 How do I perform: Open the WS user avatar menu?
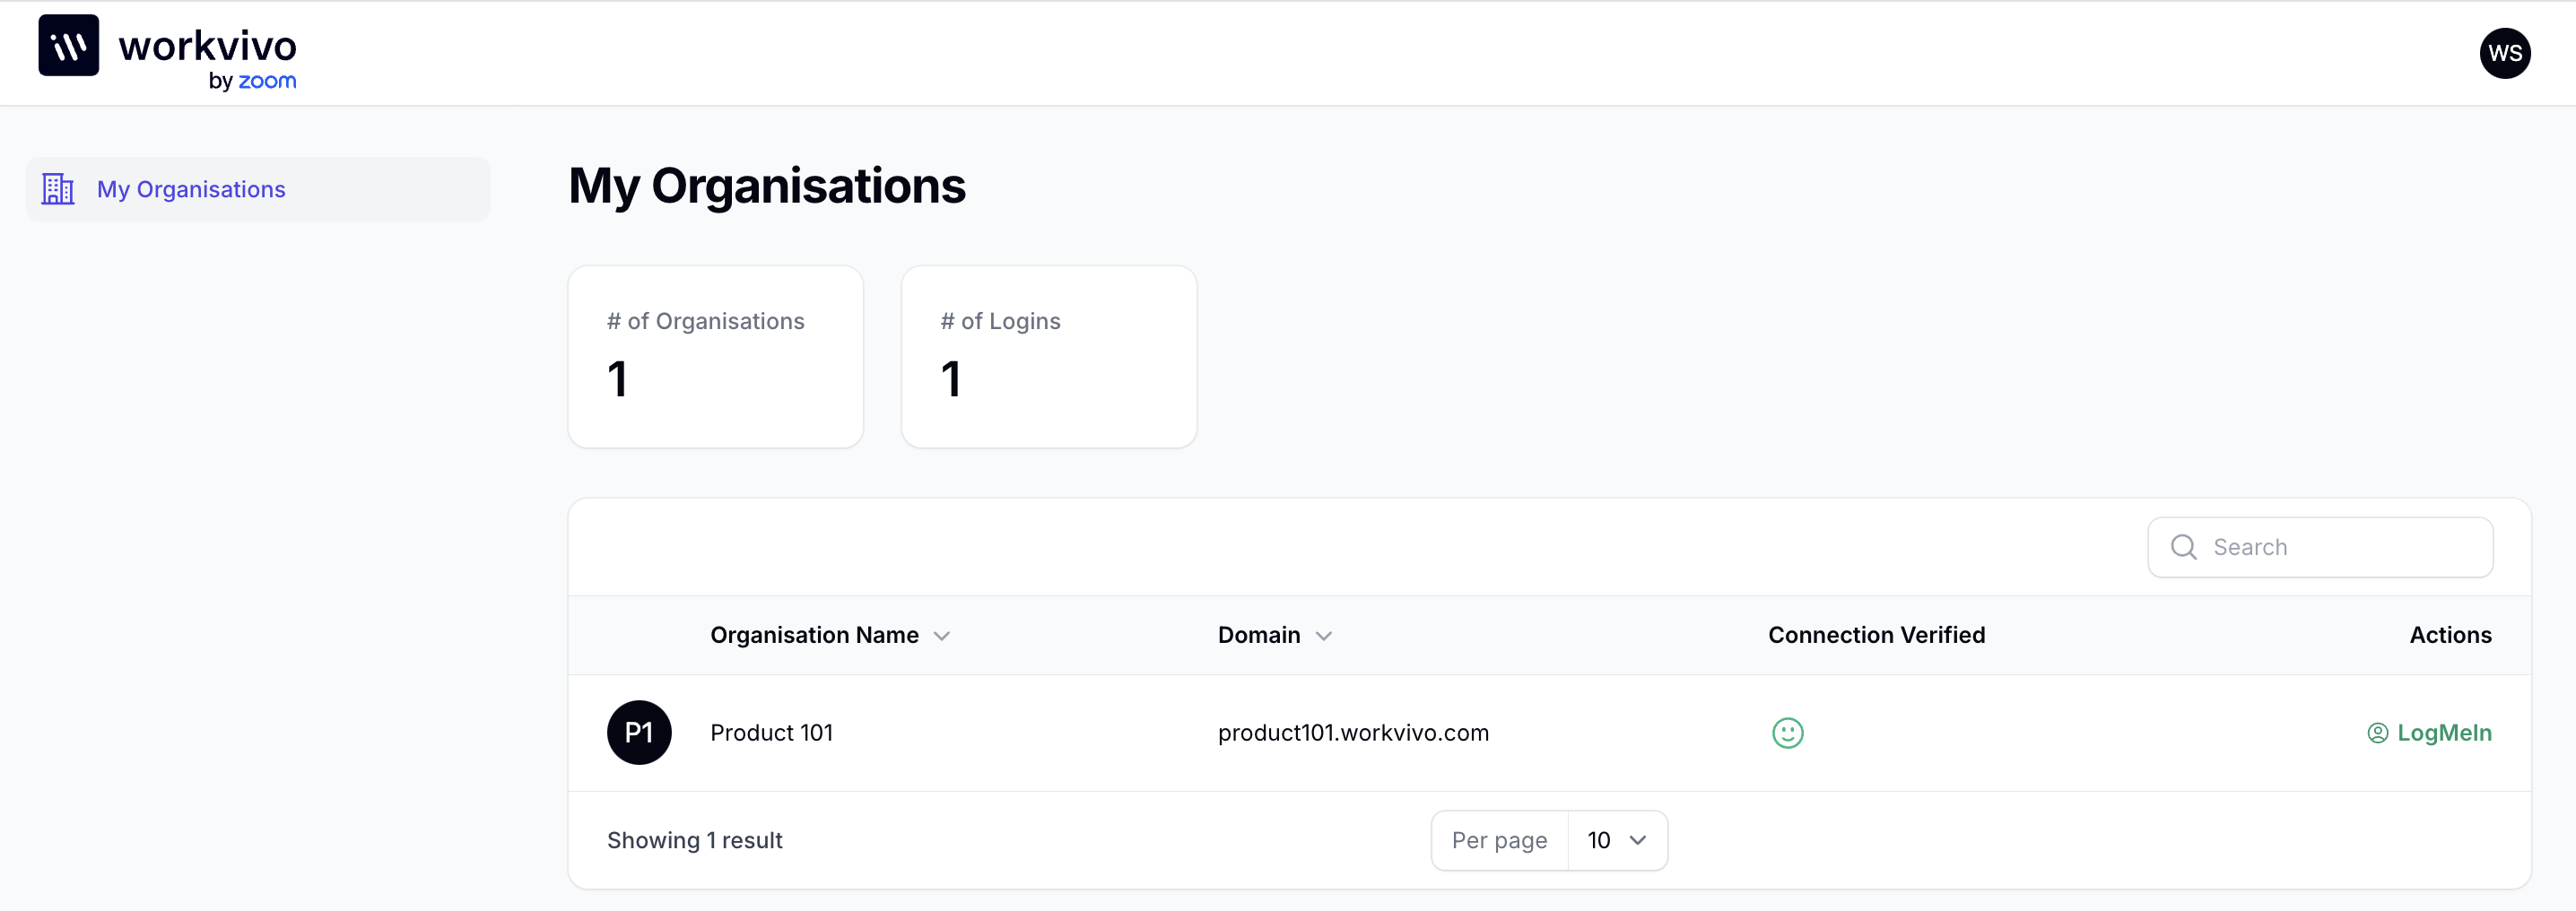pos(2504,53)
